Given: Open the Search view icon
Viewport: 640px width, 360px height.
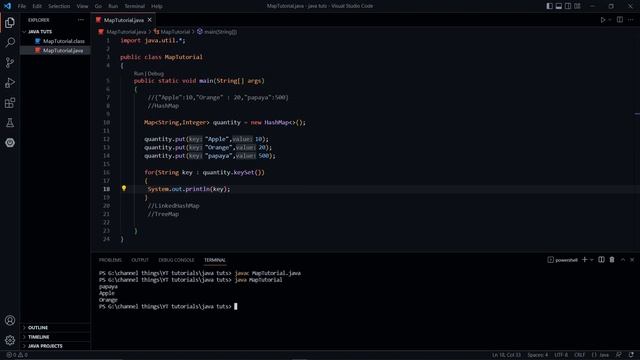Looking at the screenshot, I should point(10,42).
